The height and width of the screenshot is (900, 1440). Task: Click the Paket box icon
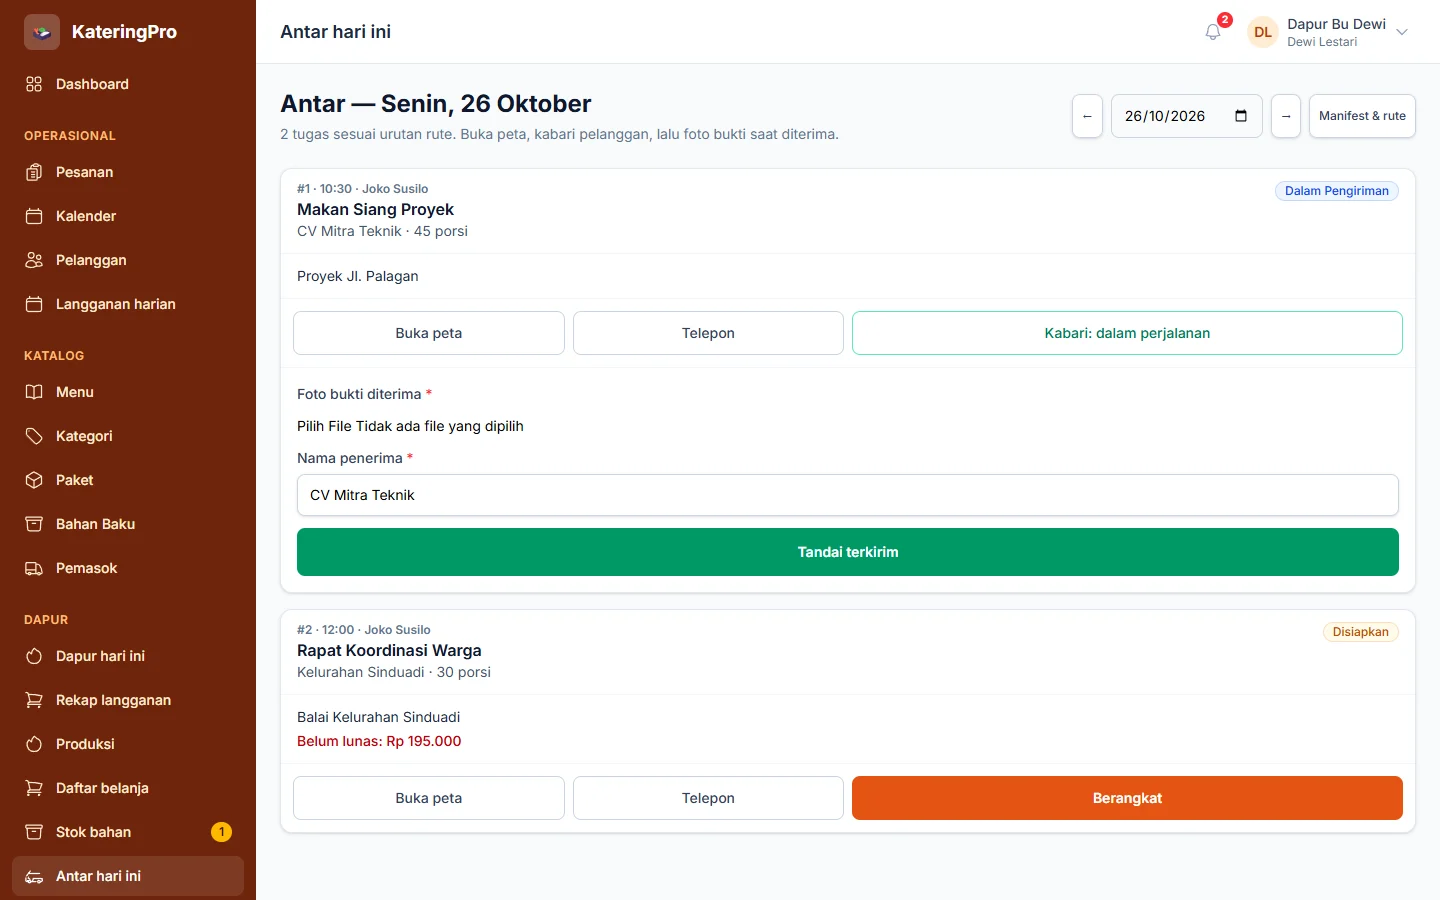point(34,480)
